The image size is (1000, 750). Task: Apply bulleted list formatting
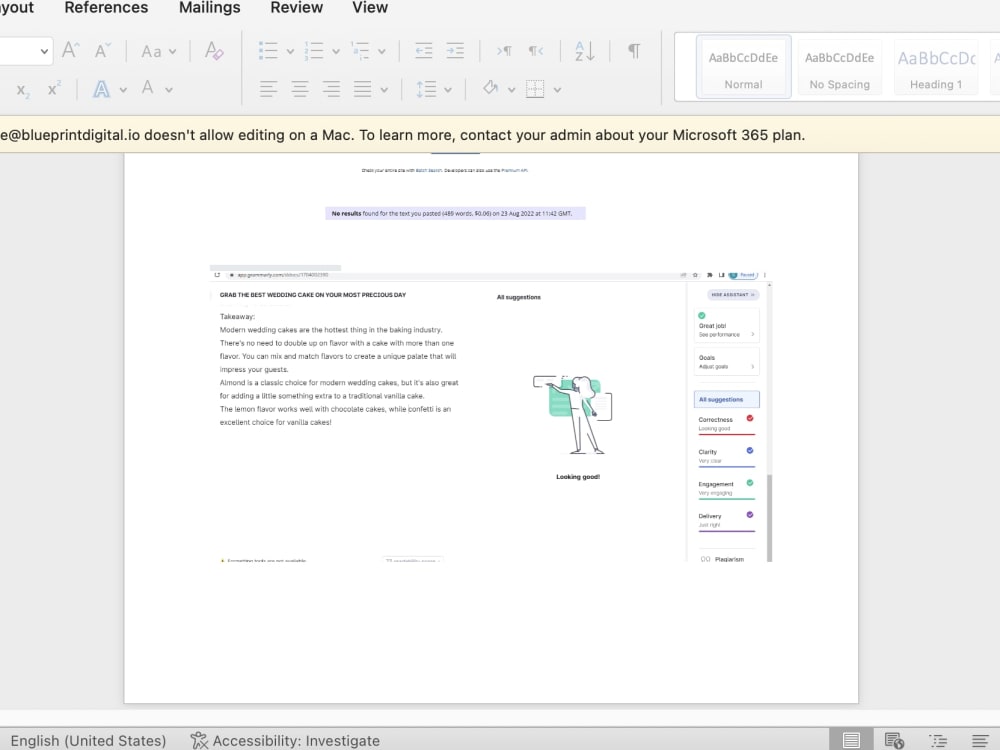point(268,50)
